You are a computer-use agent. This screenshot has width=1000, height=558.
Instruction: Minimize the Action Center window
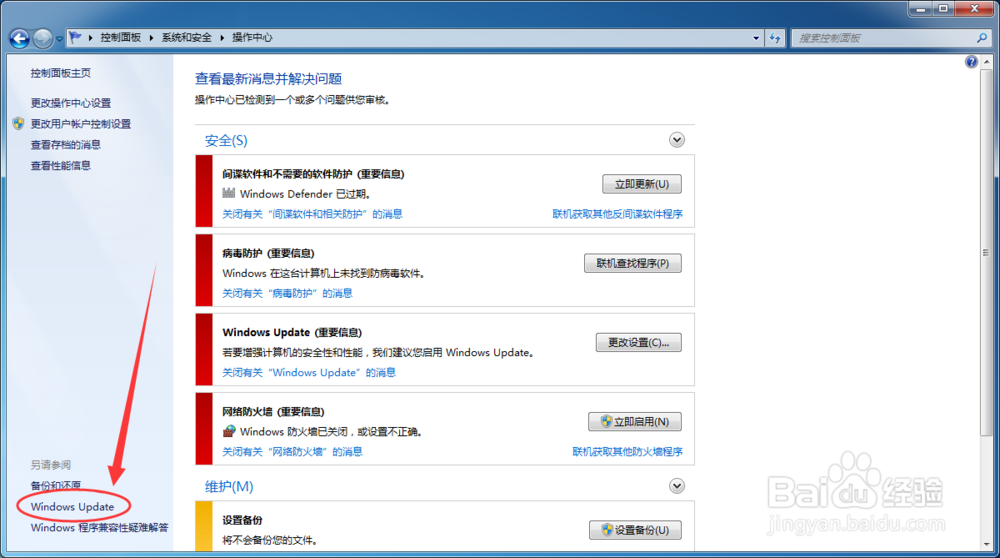920,9
